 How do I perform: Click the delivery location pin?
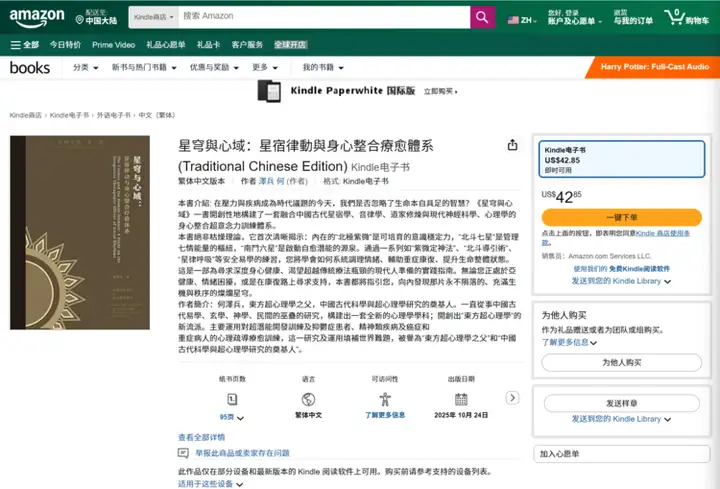[79, 20]
